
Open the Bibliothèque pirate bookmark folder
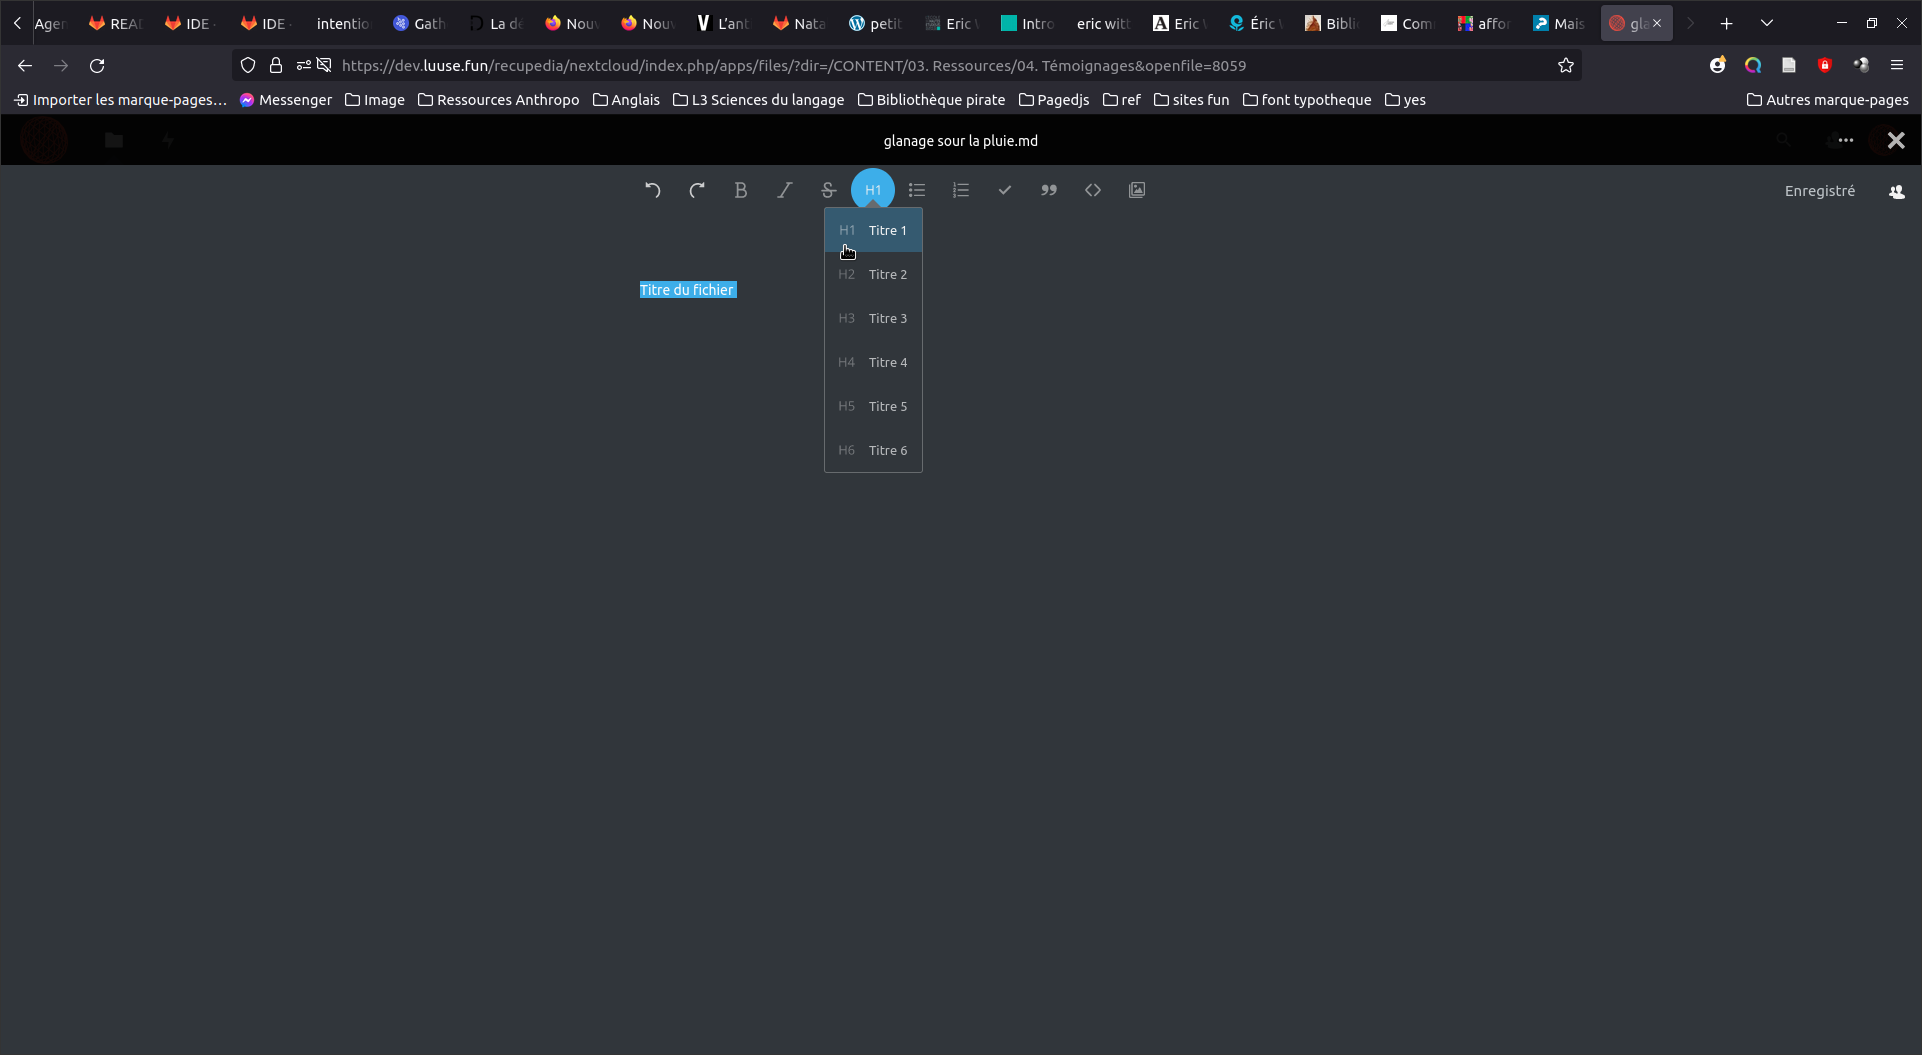[x=931, y=100]
